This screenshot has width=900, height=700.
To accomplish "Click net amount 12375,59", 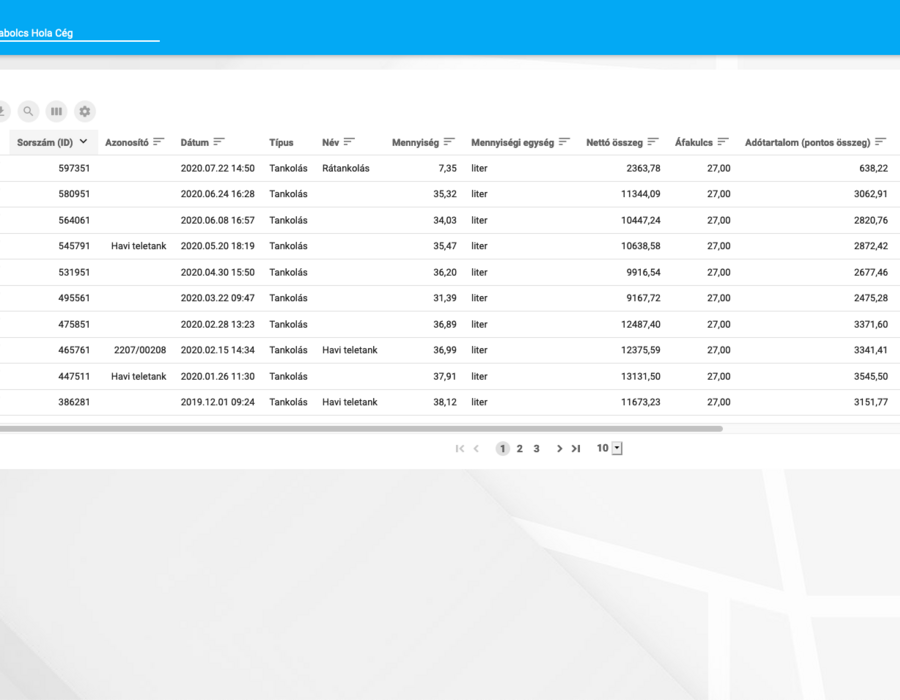I will (641, 350).
